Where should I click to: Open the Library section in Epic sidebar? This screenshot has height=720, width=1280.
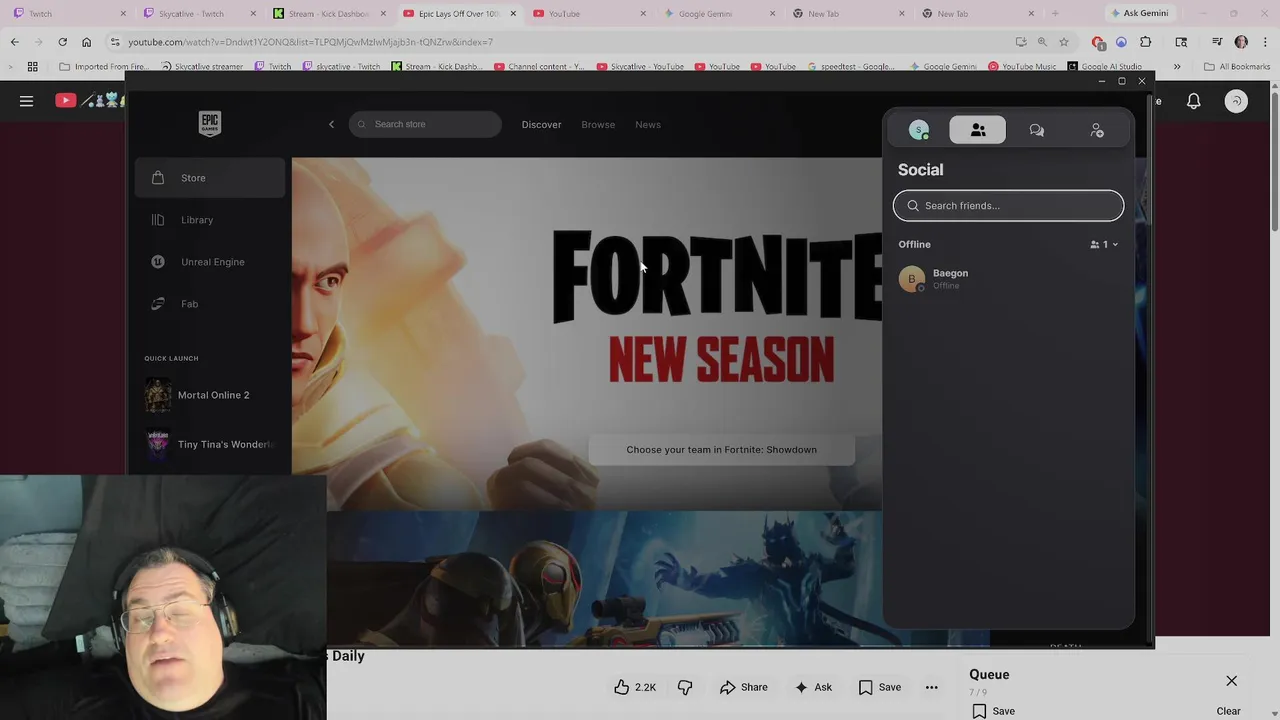tap(210, 220)
